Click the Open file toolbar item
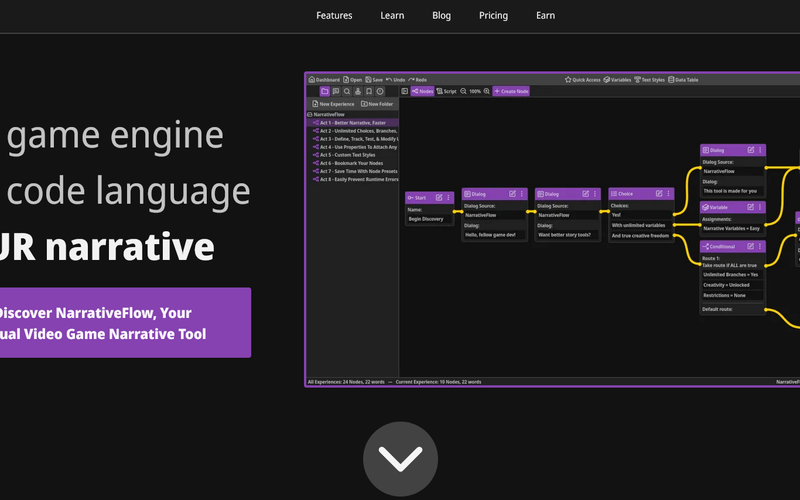Screen dimensions: 800x500 [353, 80]
